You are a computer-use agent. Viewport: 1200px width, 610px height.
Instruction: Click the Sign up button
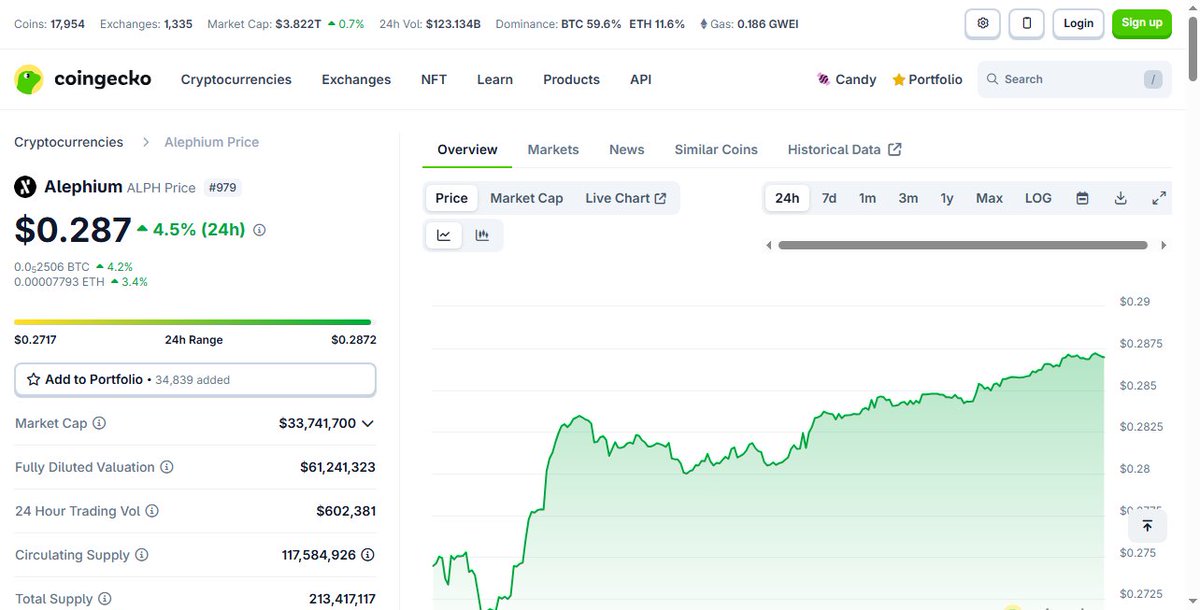coord(1142,23)
